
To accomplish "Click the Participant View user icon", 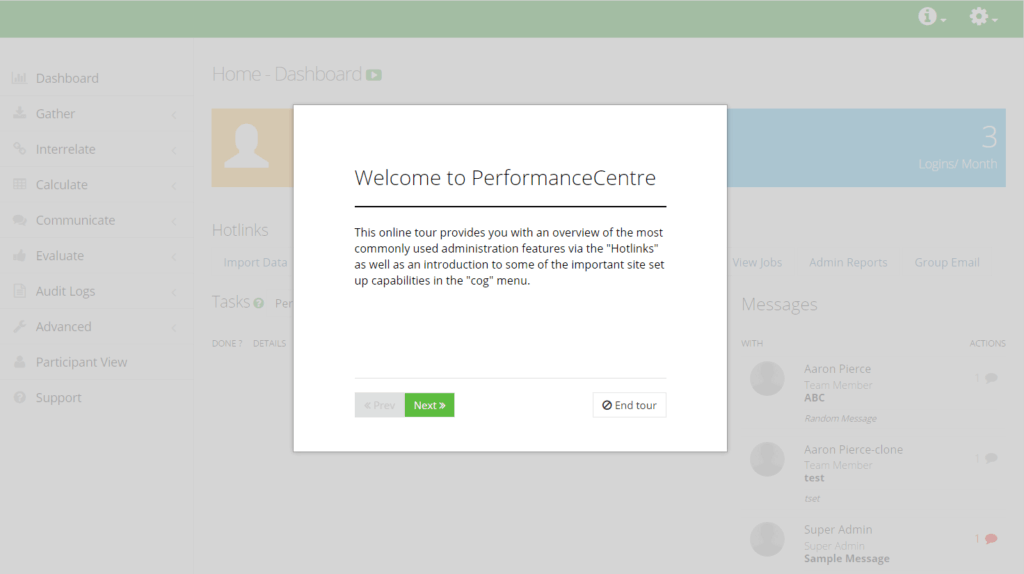I will (x=20, y=362).
